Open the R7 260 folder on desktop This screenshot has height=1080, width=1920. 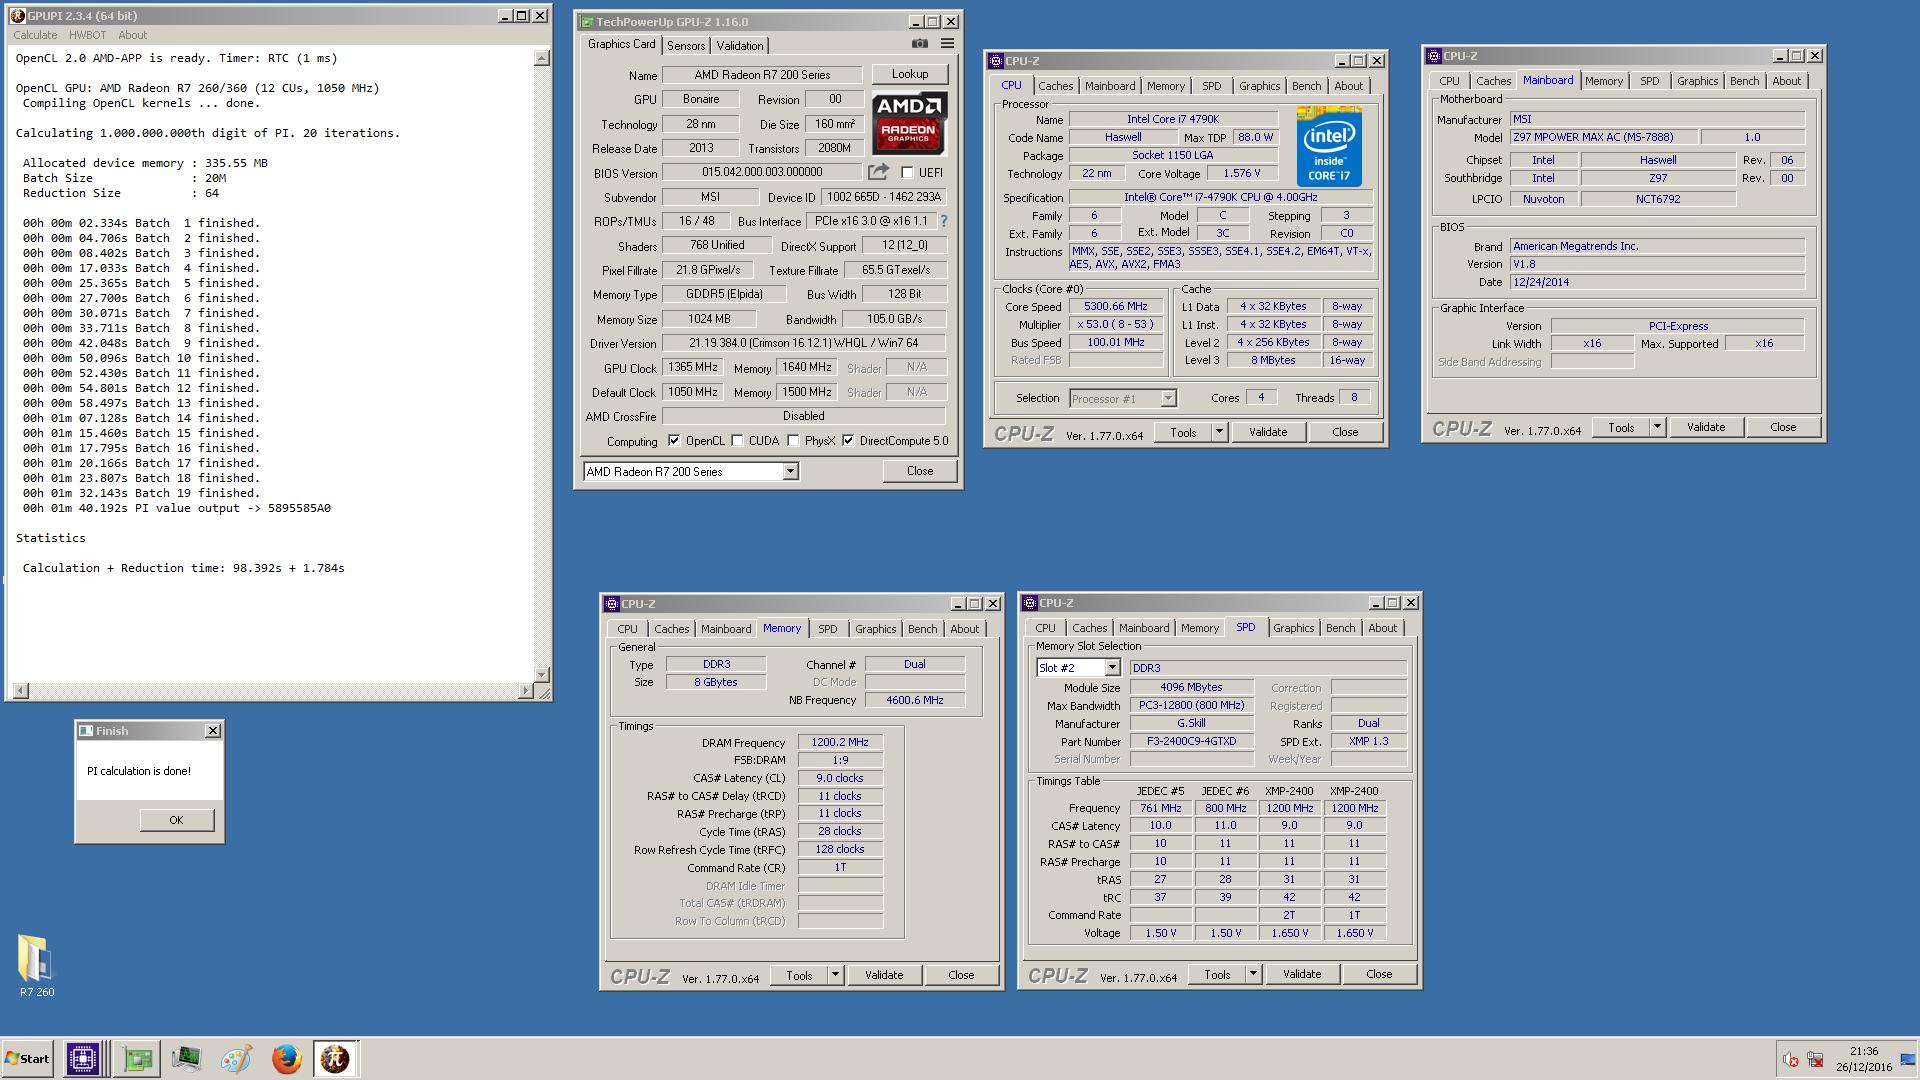pos(37,966)
